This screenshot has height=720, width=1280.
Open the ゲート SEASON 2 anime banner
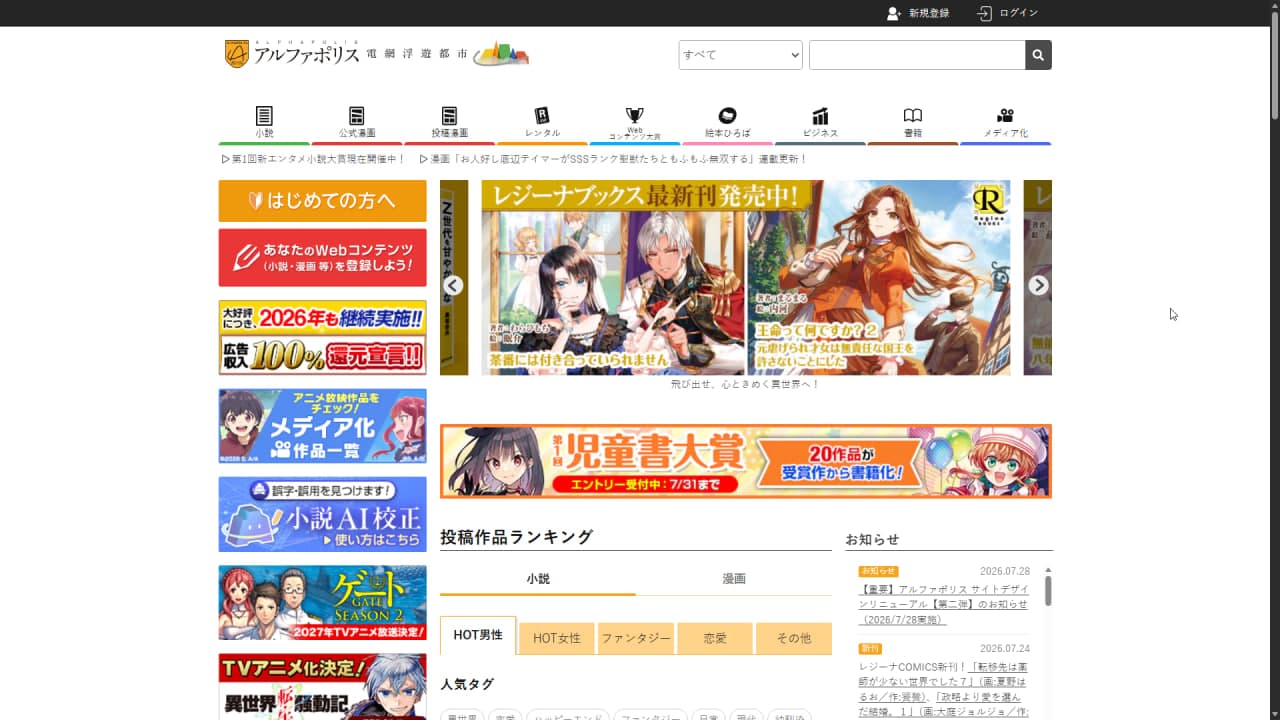[x=323, y=602]
